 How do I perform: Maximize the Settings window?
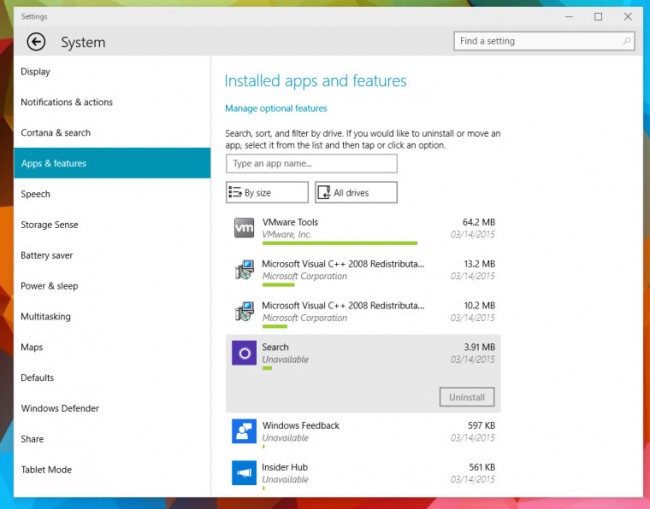pyautogui.click(x=598, y=17)
